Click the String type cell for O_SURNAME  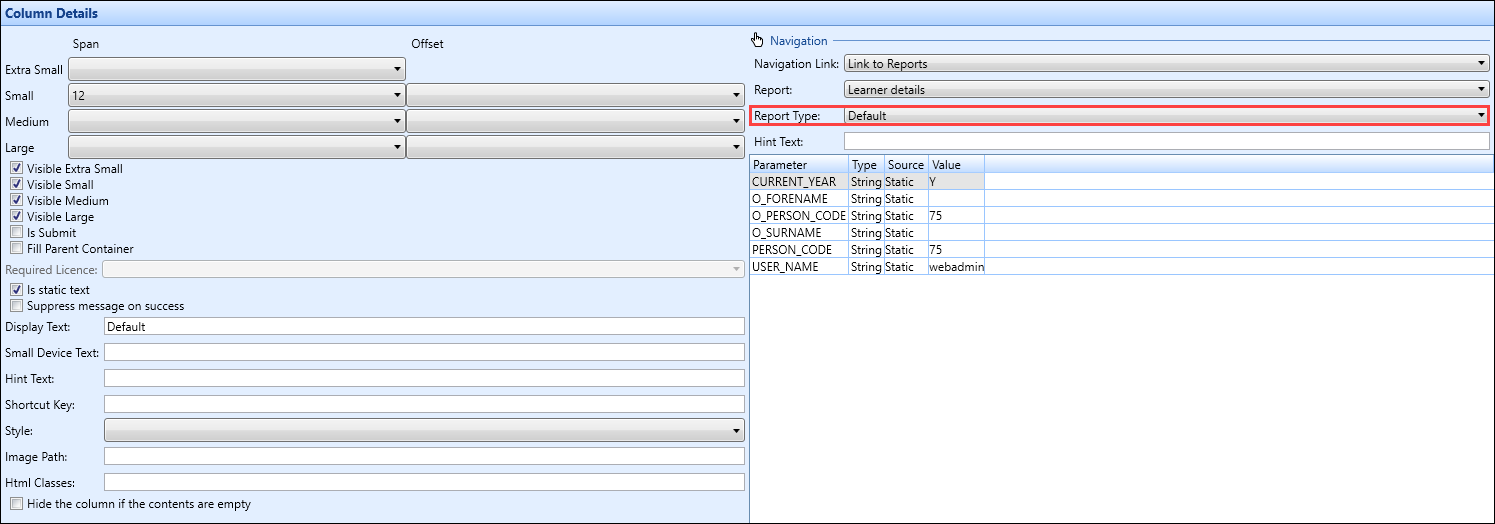[866, 233]
